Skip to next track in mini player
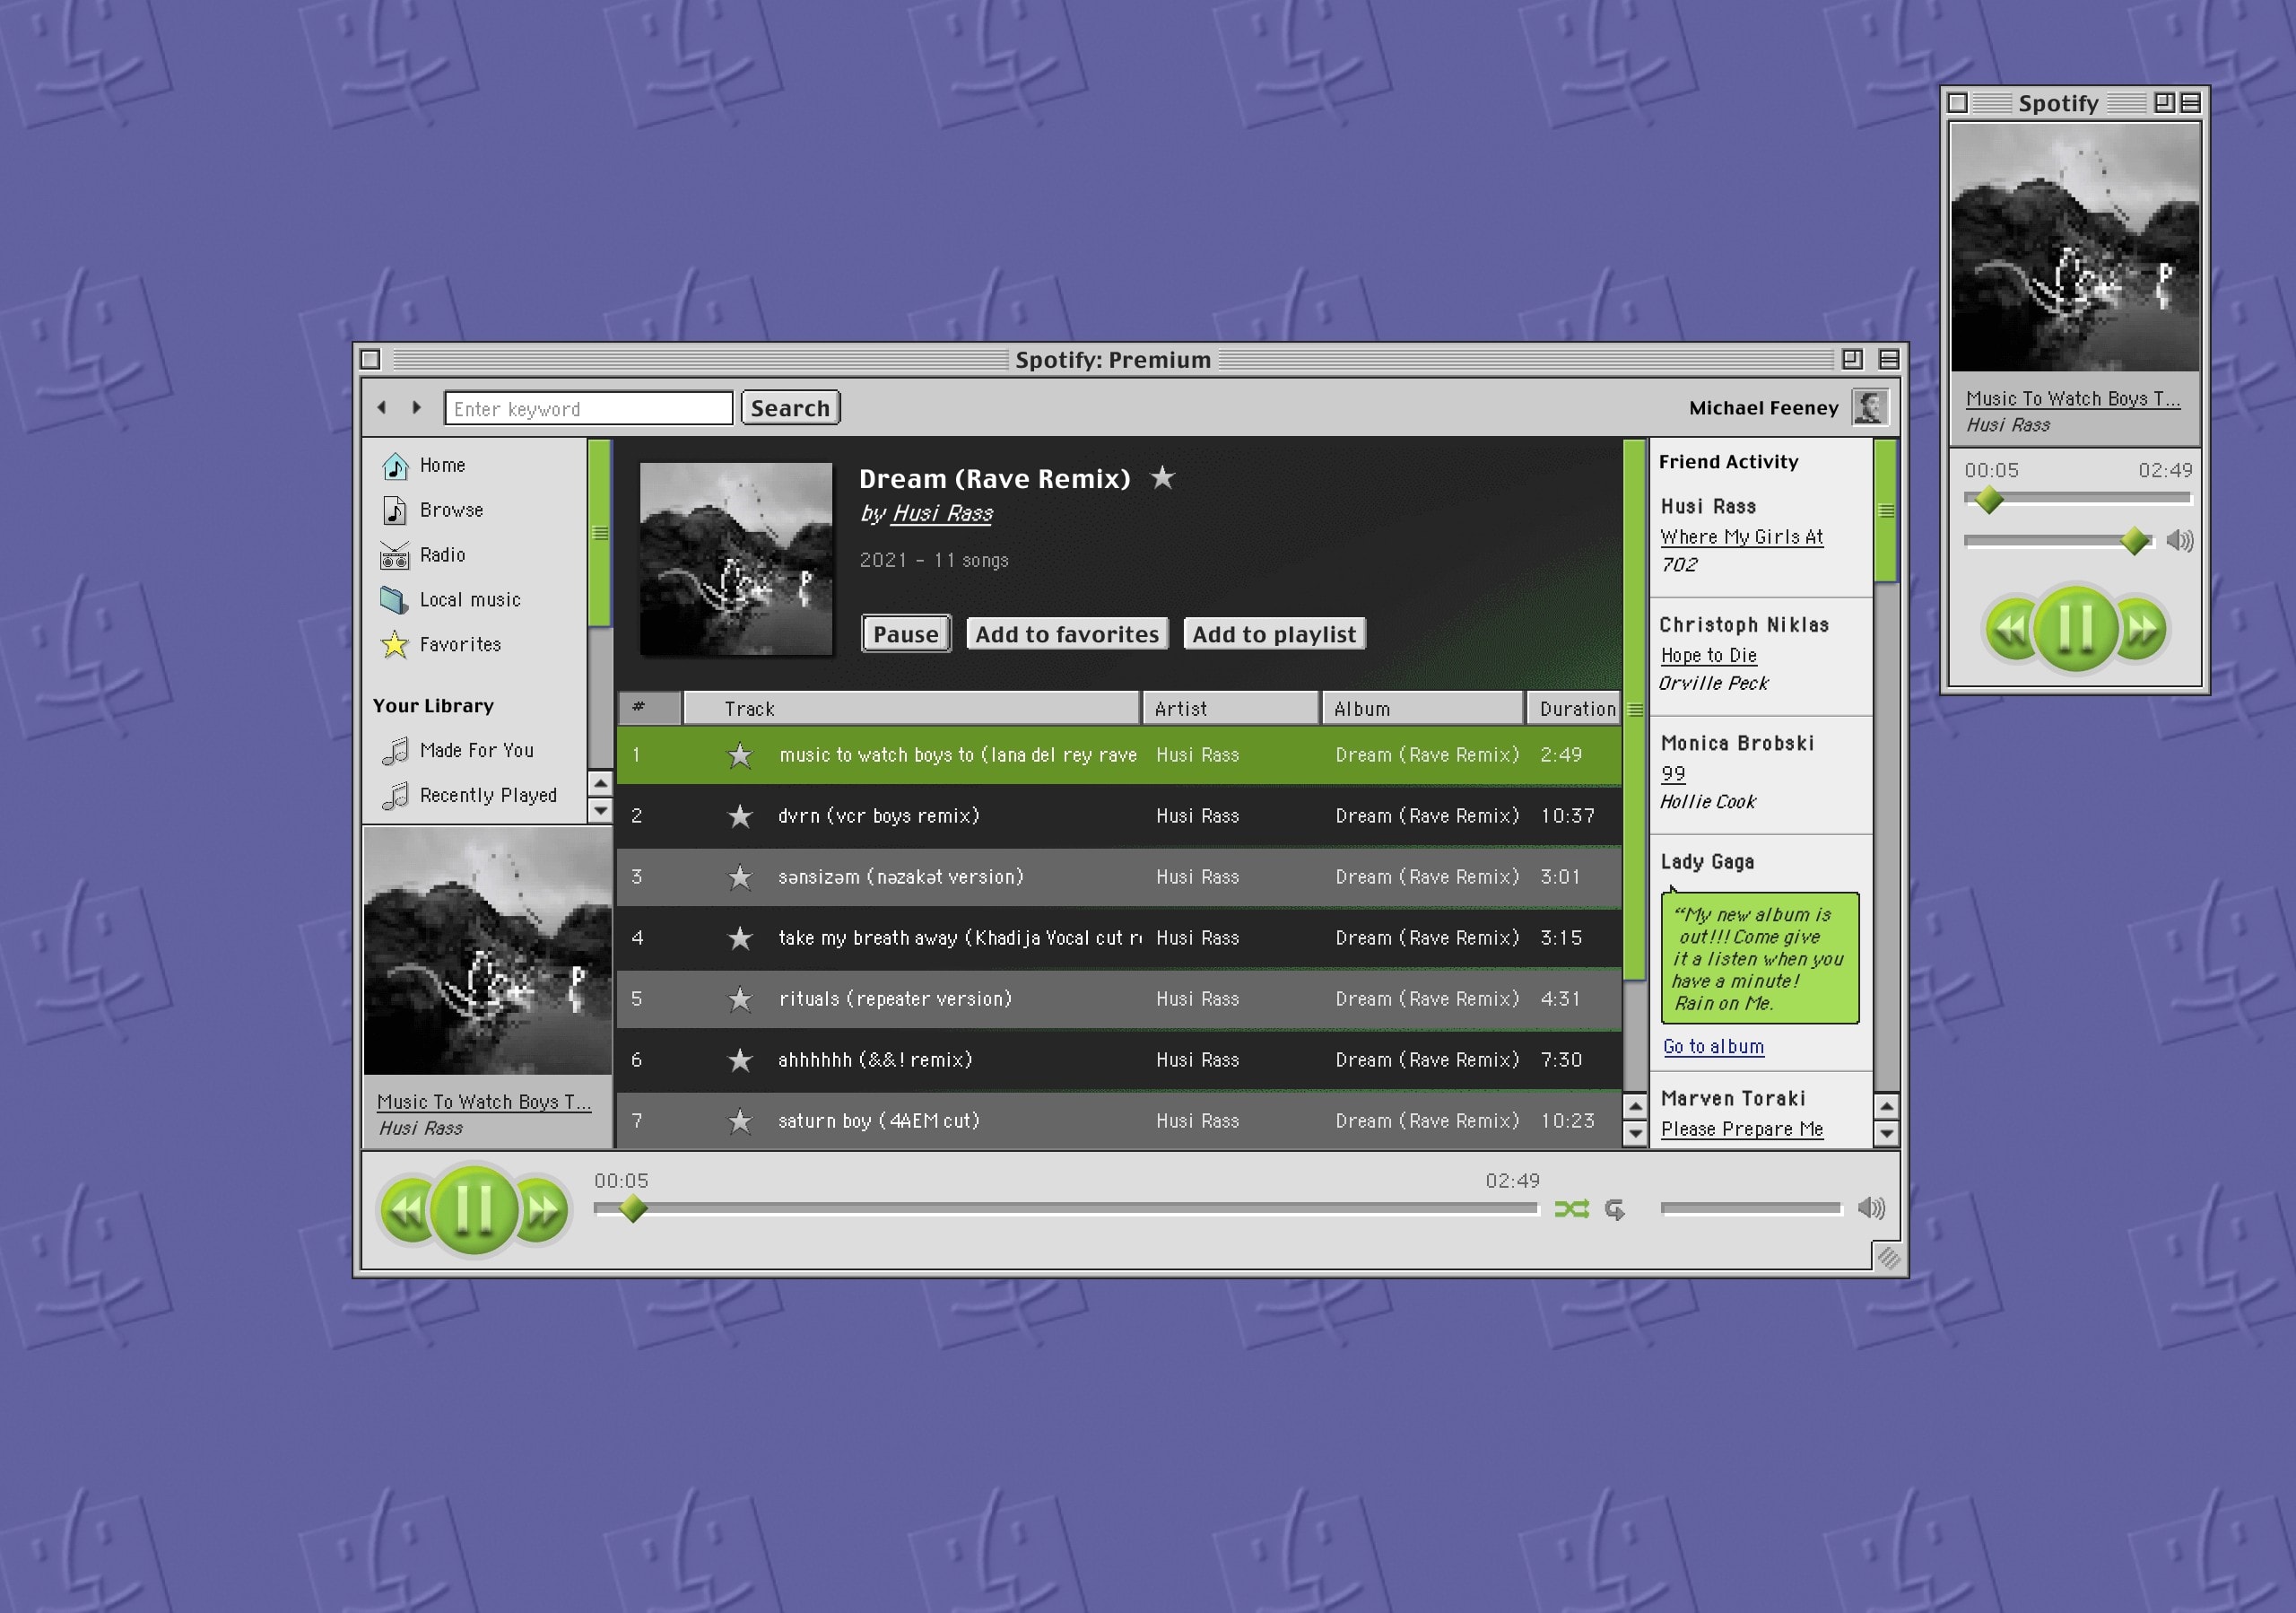This screenshot has height=1613, width=2296. point(2143,629)
